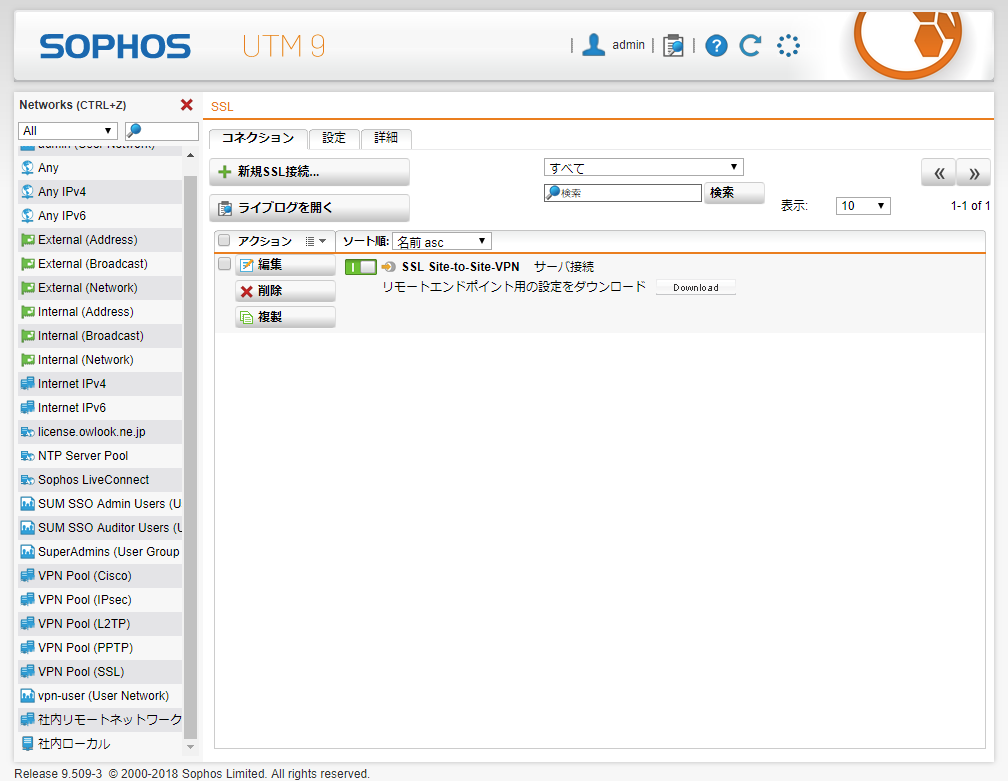Toggle the SSL Site-to-Site-VPN enable switch
This screenshot has width=1008, height=781.
[360, 267]
